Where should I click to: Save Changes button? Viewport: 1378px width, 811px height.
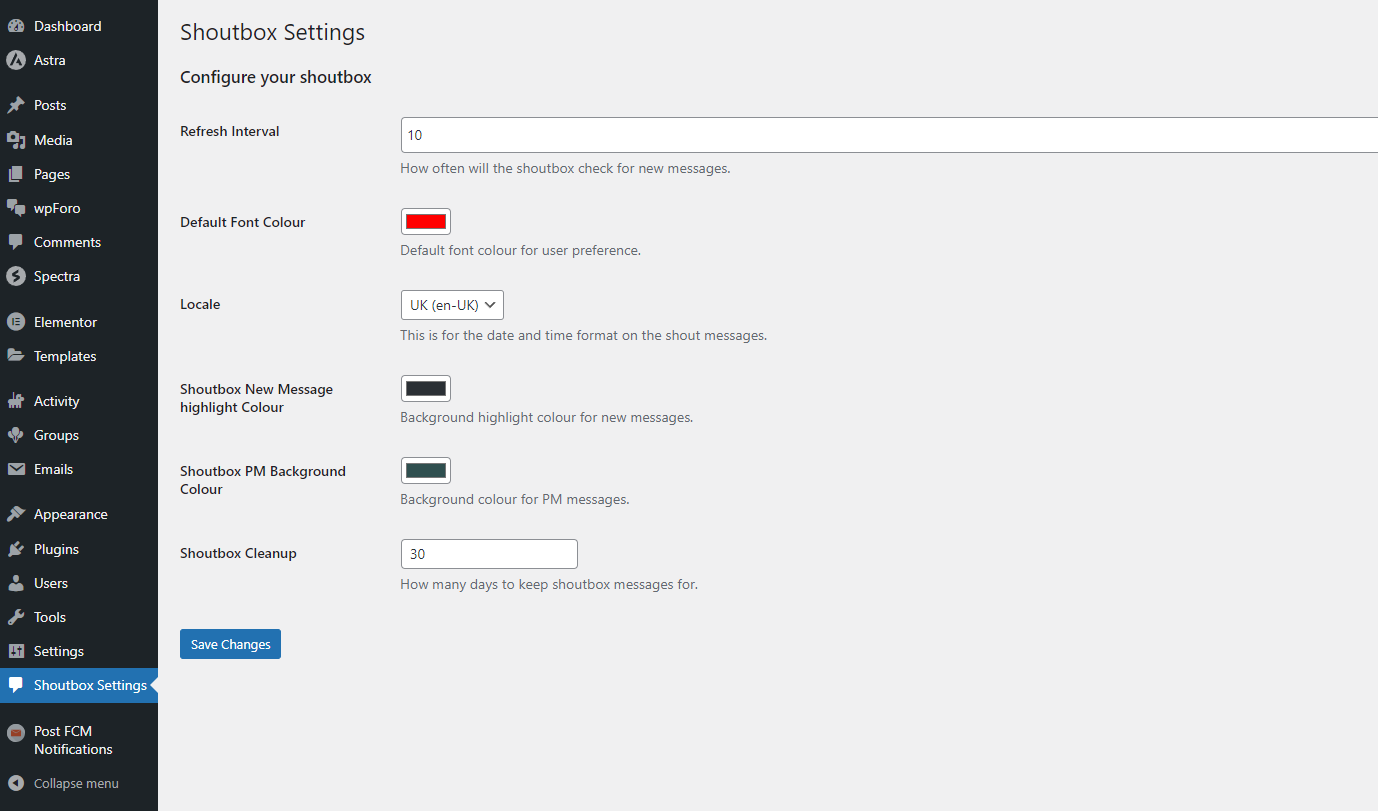[230, 644]
